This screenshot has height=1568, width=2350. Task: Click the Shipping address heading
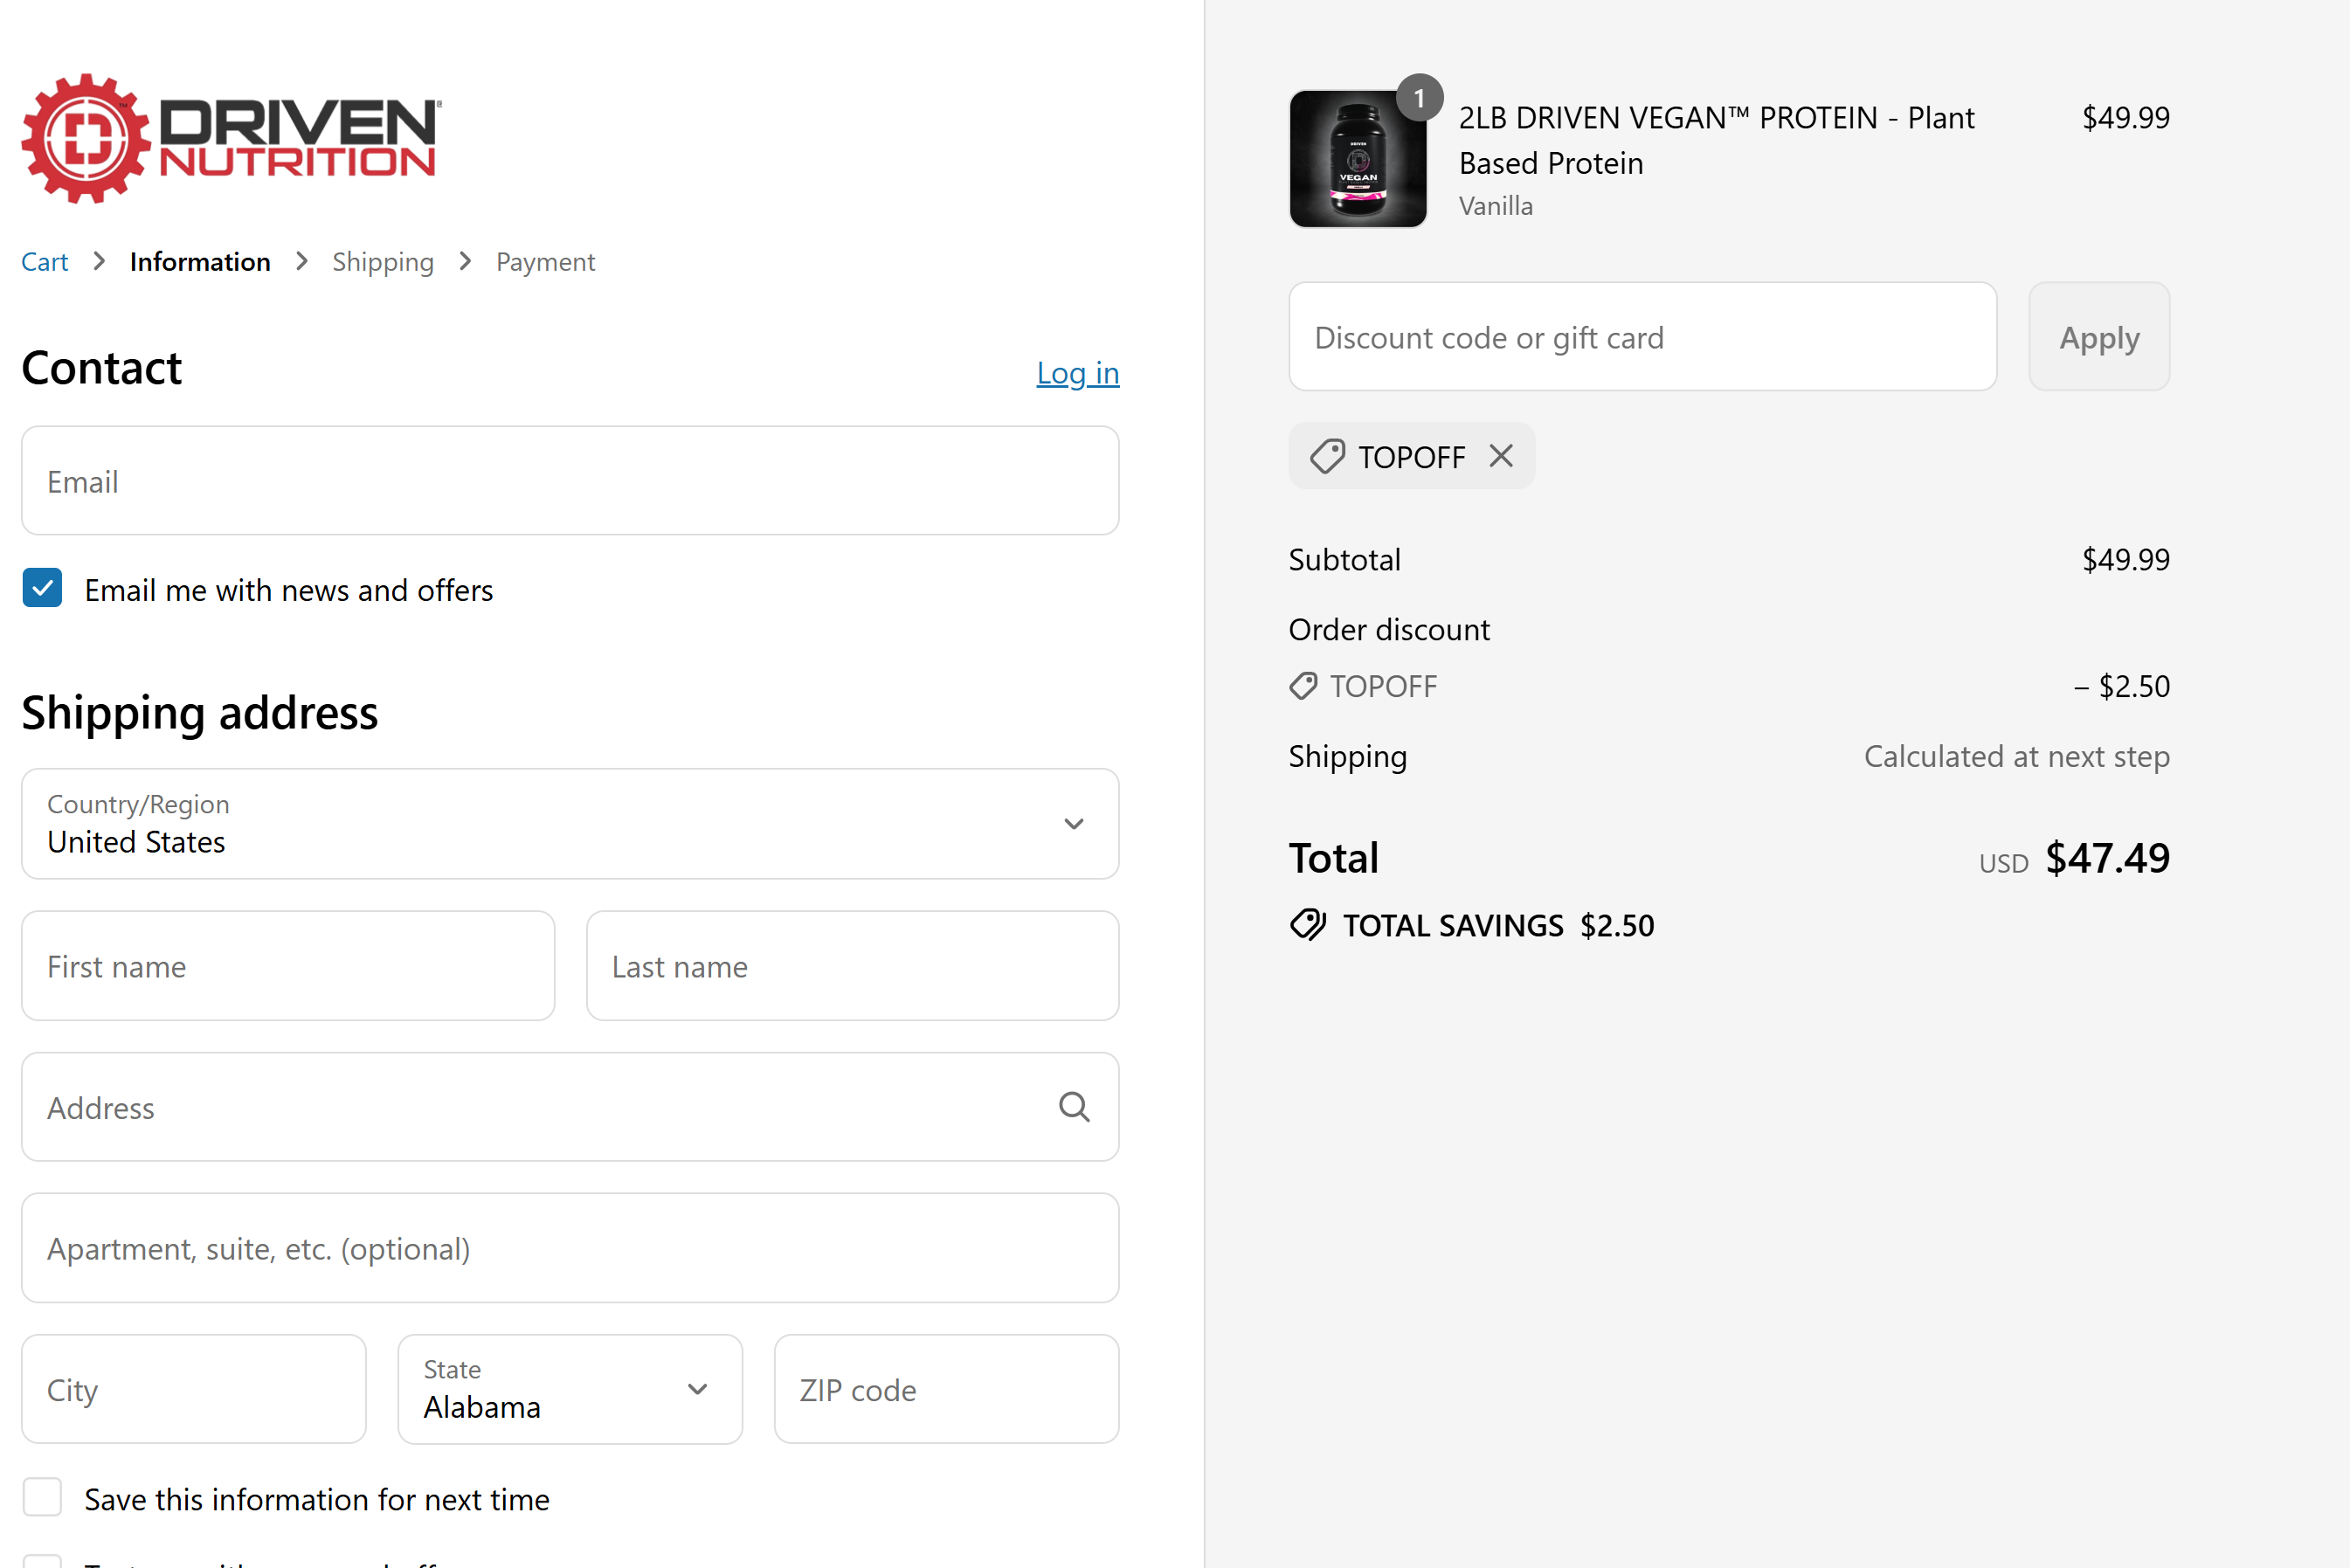[x=200, y=713]
